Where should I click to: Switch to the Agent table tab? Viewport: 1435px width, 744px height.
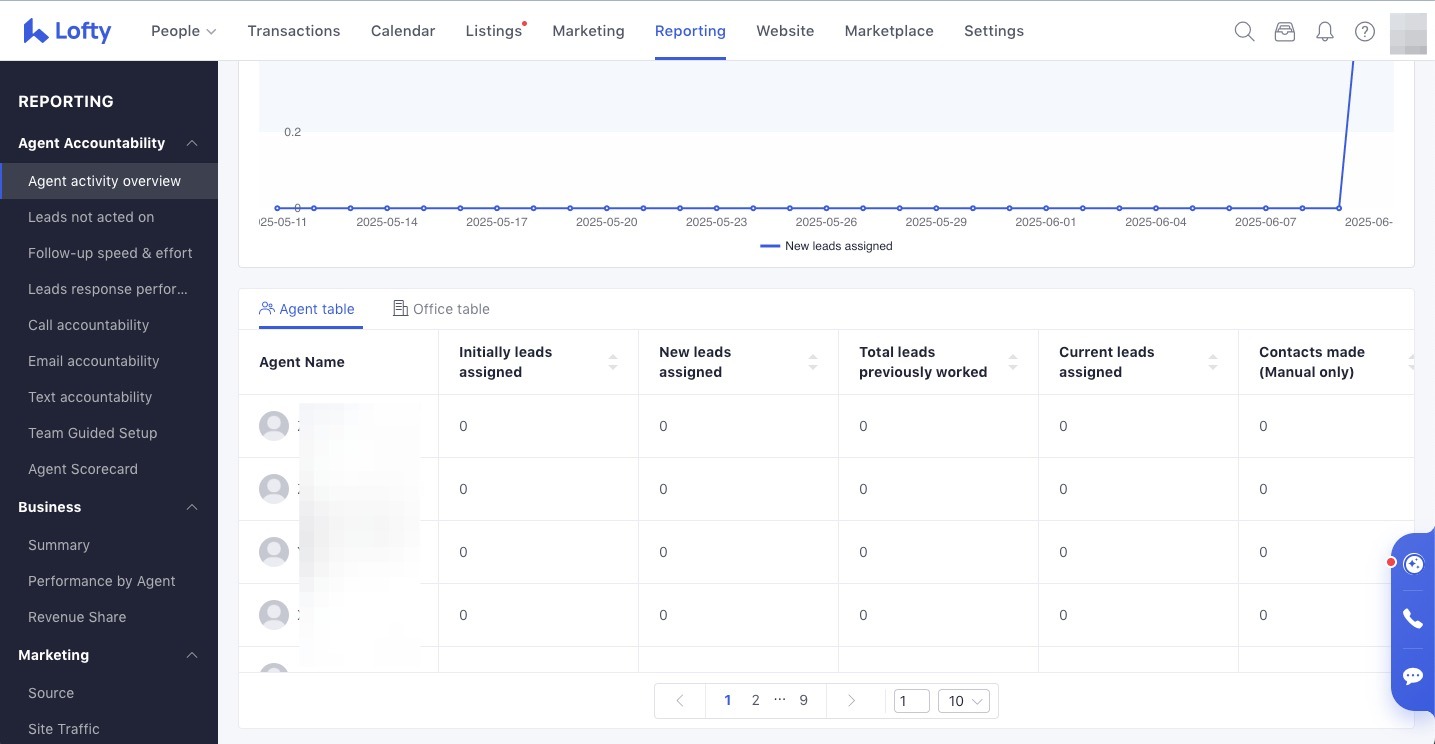tap(307, 309)
